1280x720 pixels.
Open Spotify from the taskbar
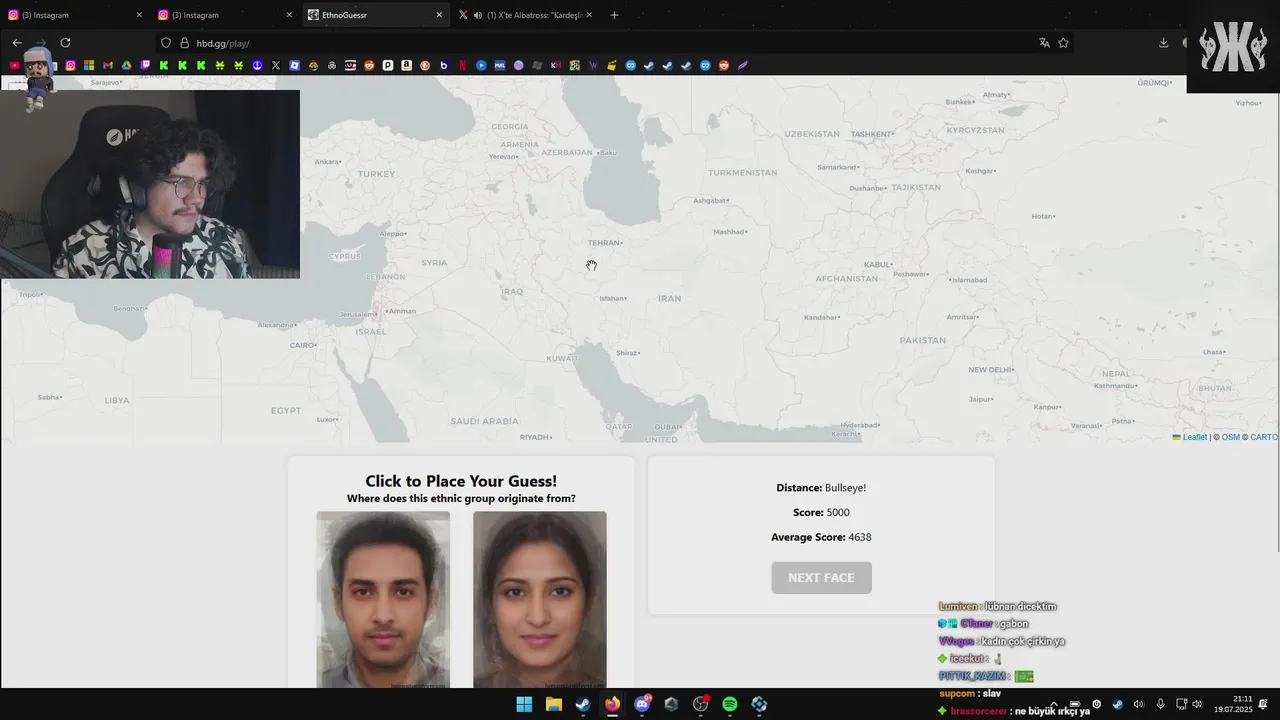729,704
